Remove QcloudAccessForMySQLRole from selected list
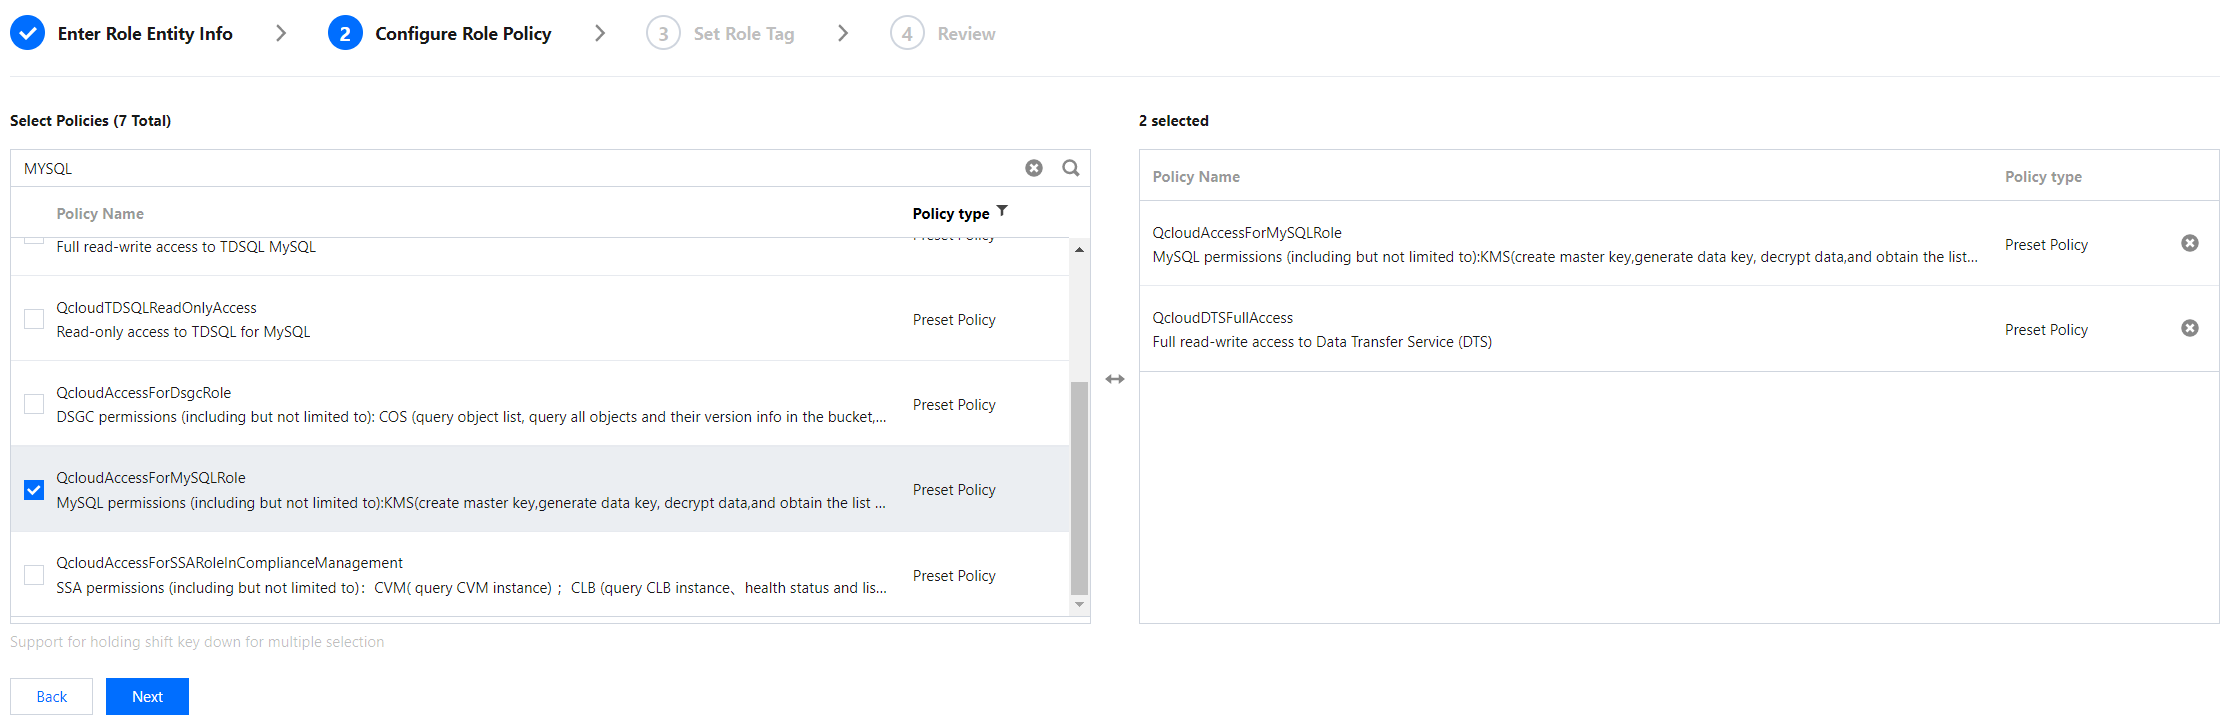 pos(2190,243)
